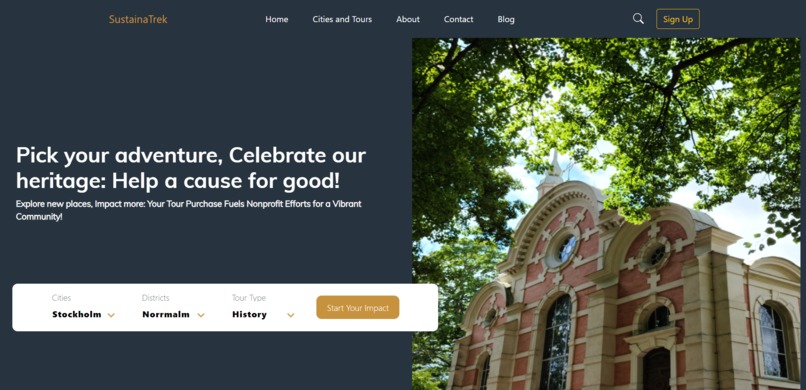
Task: Open the Contact page link
Action: (x=459, y=20)
